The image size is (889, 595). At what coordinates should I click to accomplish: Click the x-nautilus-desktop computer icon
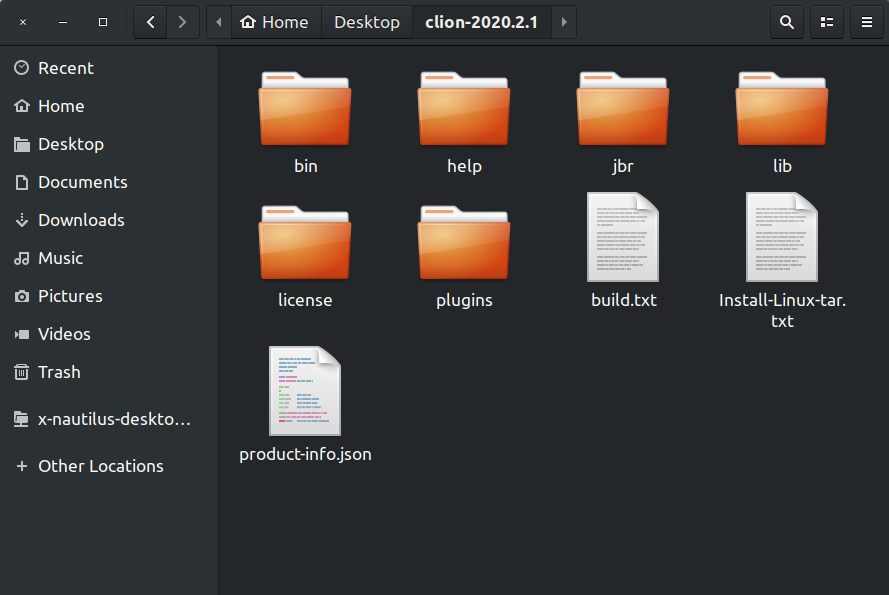click(x=22, y=419)
